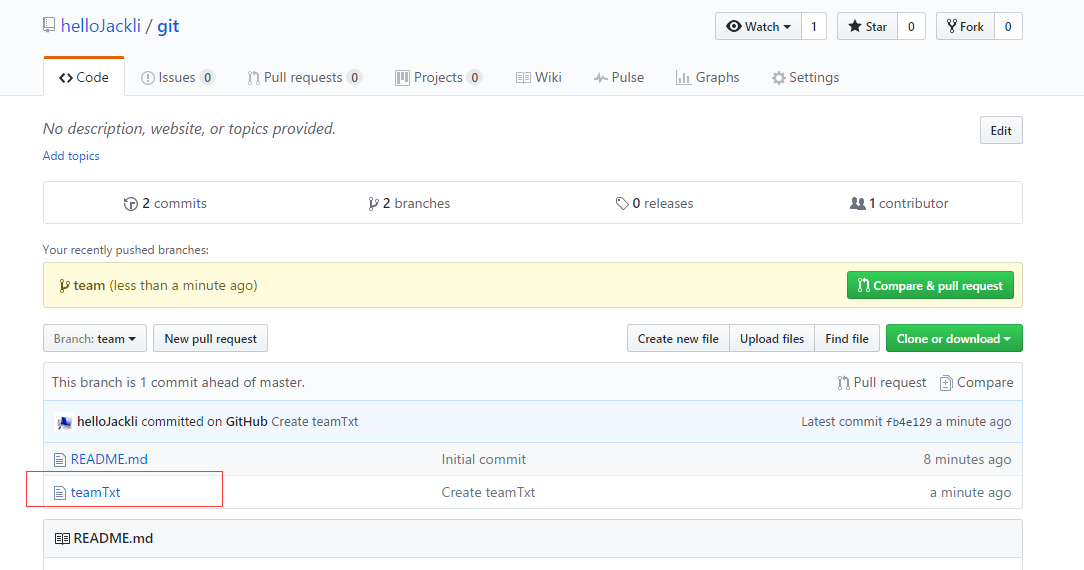Viewport: 1084px width, 570px height.
Task: Click the star icon in Star button
Action: pyautogui.click(x=855, y=26)
